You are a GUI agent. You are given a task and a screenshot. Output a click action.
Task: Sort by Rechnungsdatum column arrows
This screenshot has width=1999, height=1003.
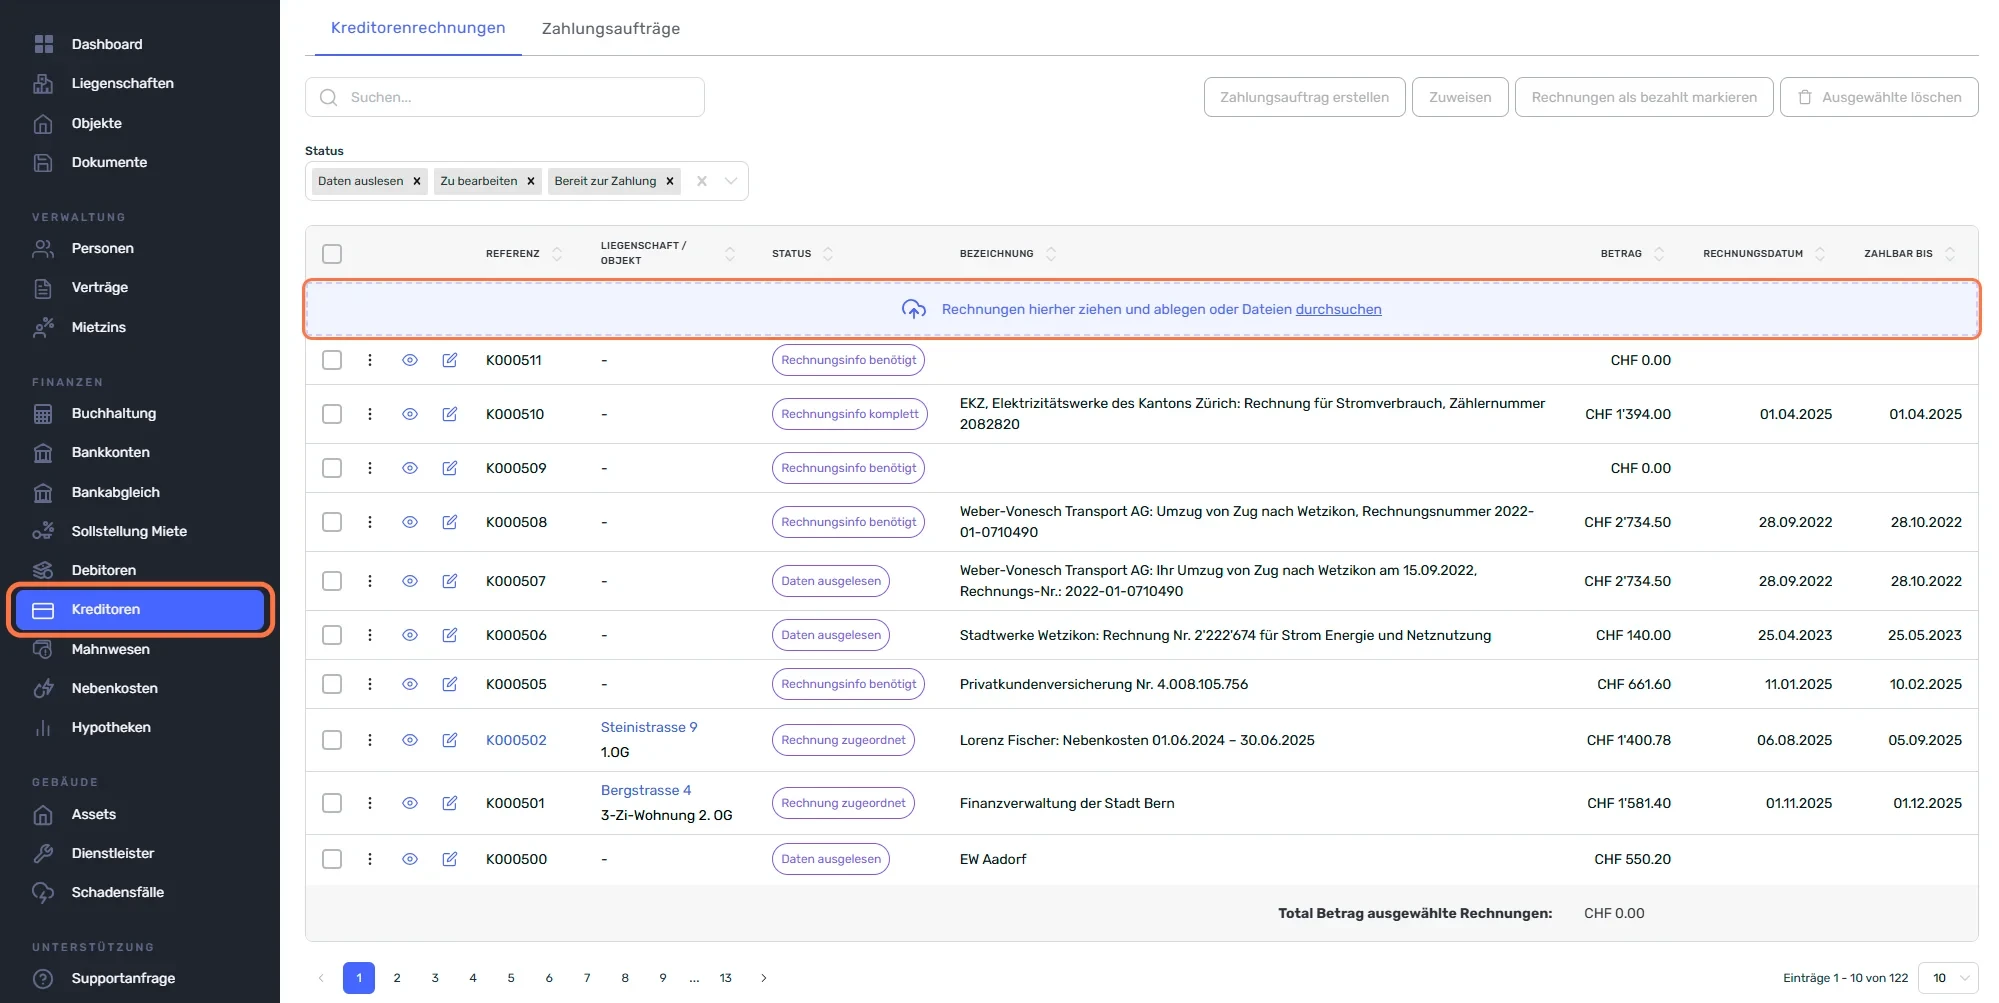[1820, 254]
